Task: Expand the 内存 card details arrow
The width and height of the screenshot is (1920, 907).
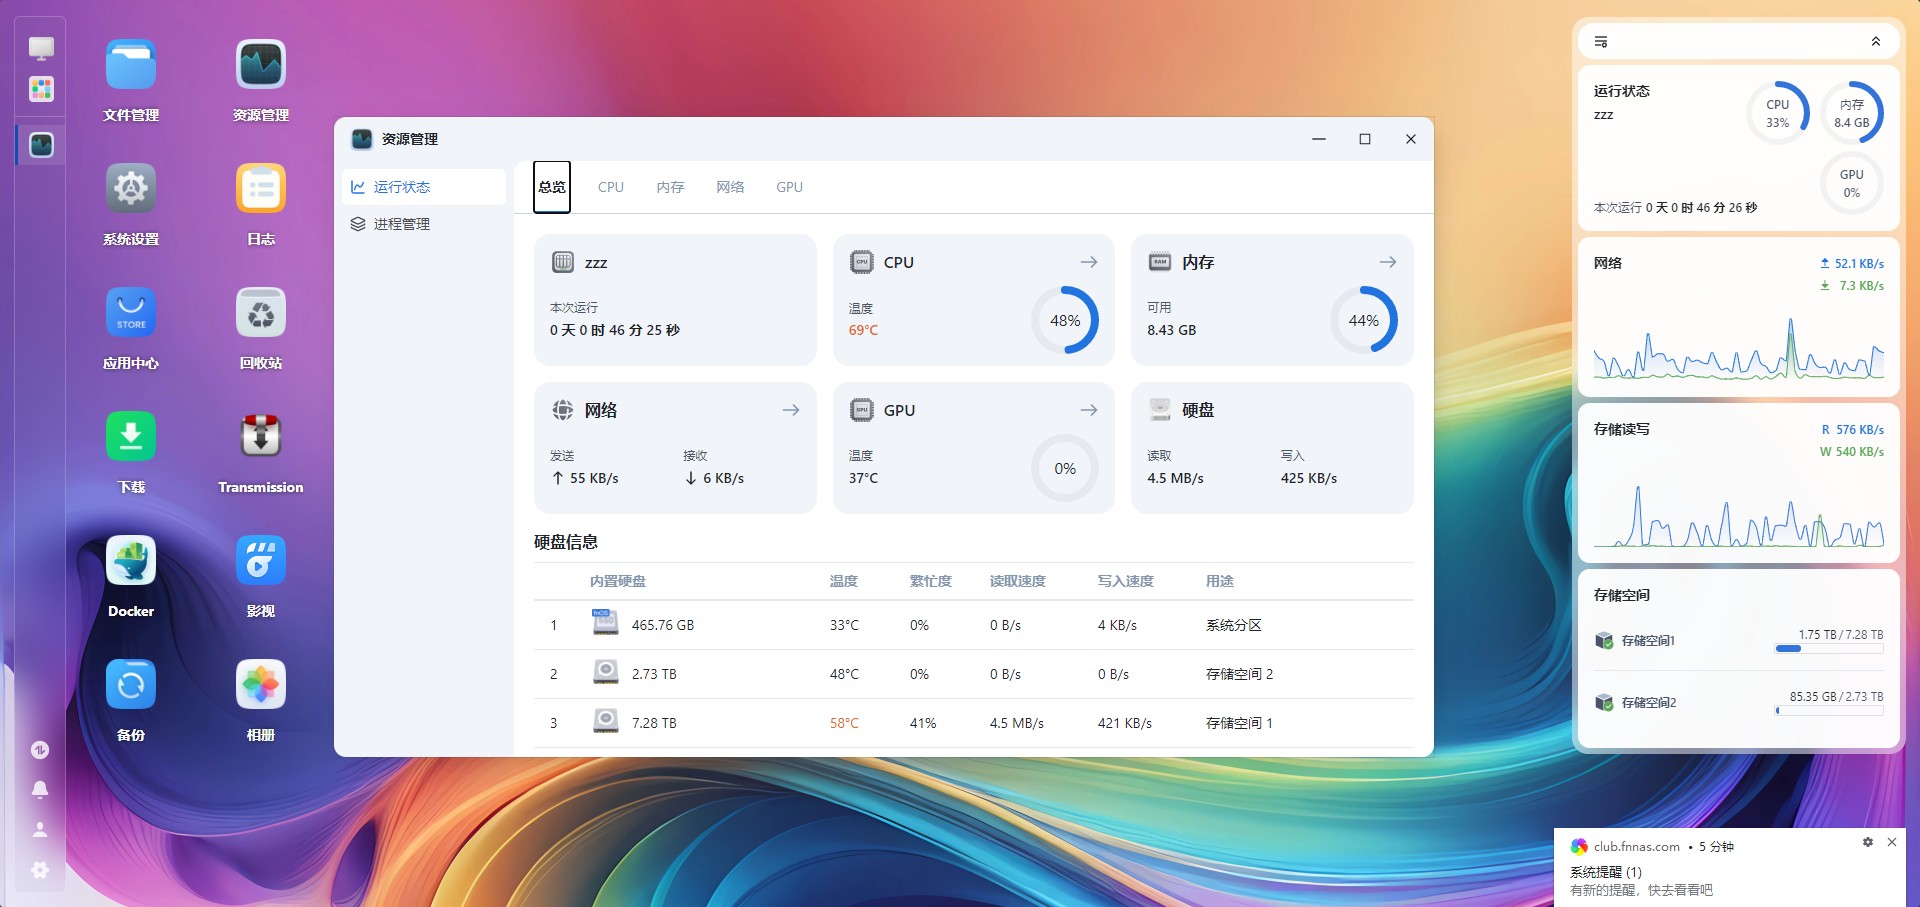Action: click(x=1387, y=262)
